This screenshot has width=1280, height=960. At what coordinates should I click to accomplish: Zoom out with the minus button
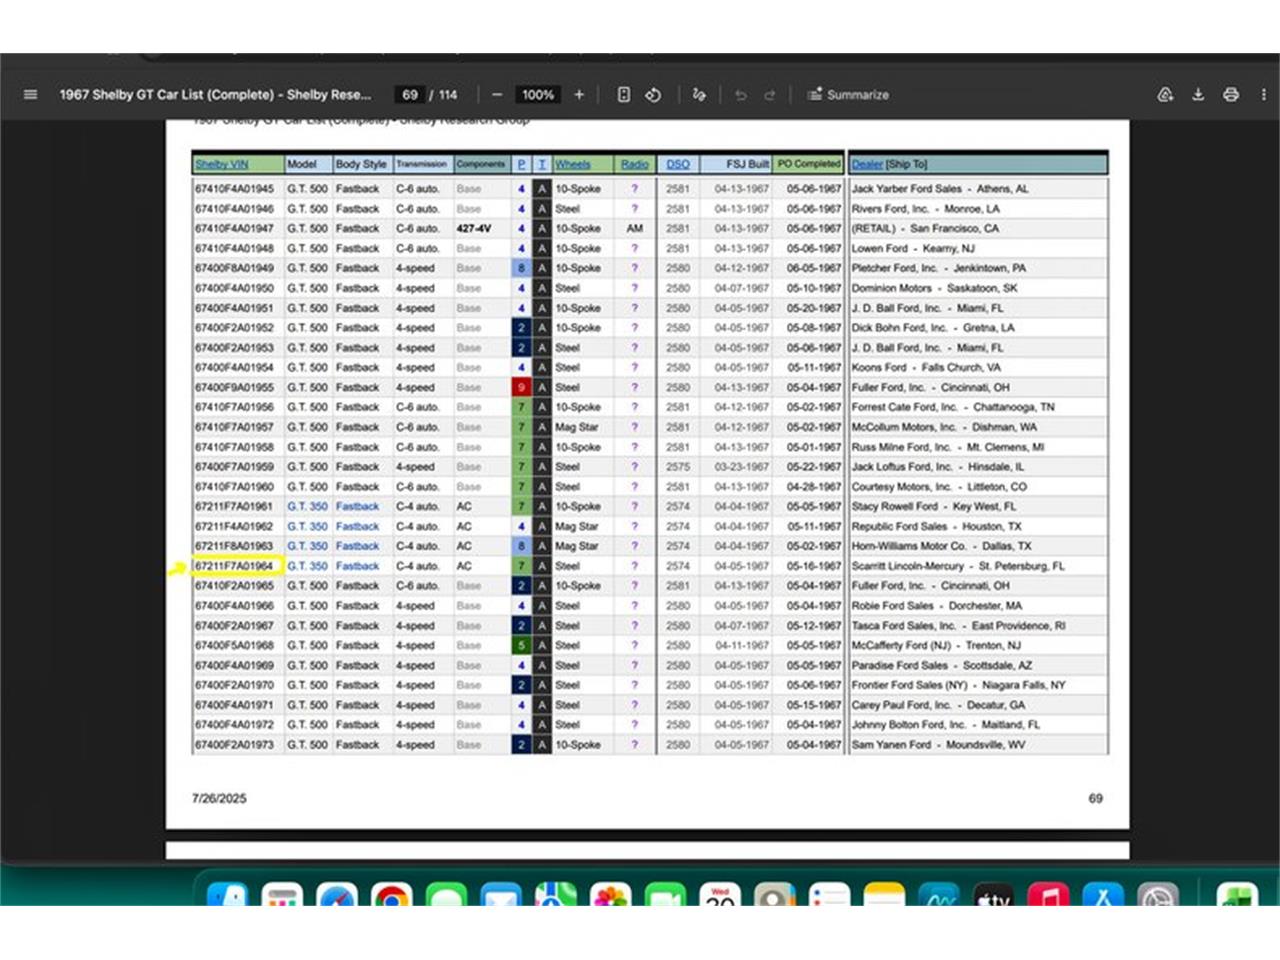click(496, 95)
